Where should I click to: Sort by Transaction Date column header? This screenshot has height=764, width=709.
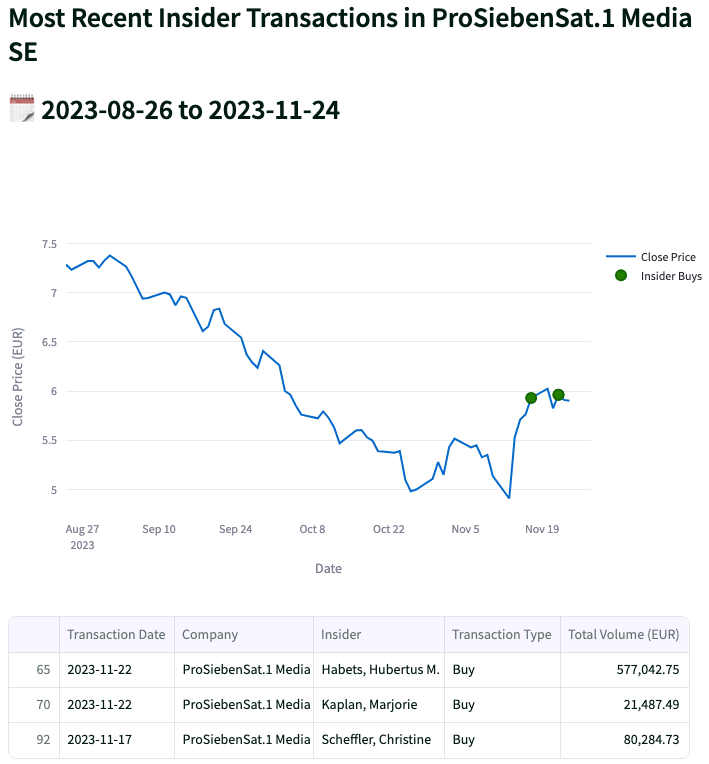click(116, 634)
